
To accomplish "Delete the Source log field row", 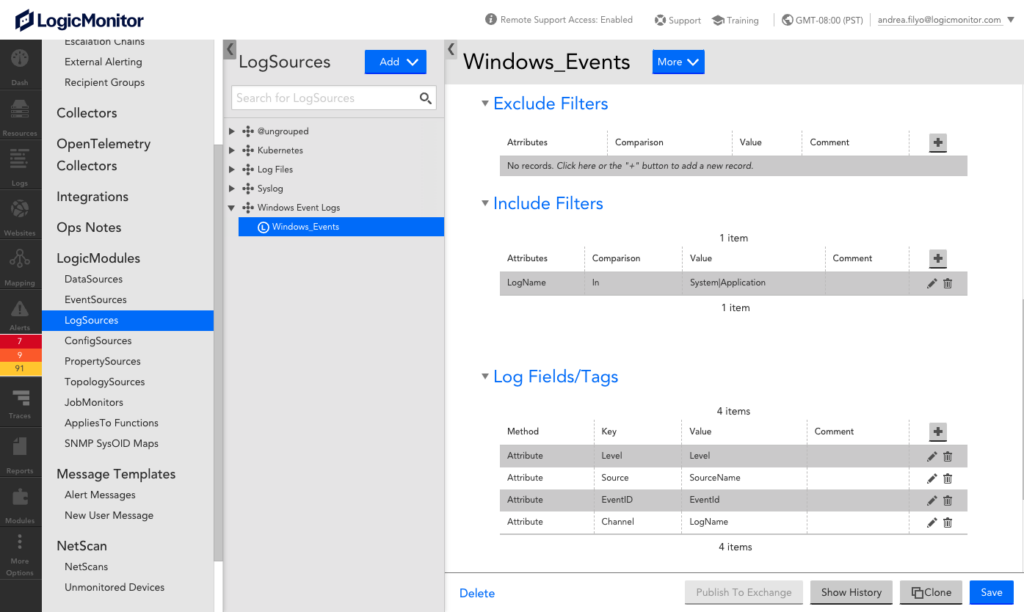I will [x=948, y=479].
